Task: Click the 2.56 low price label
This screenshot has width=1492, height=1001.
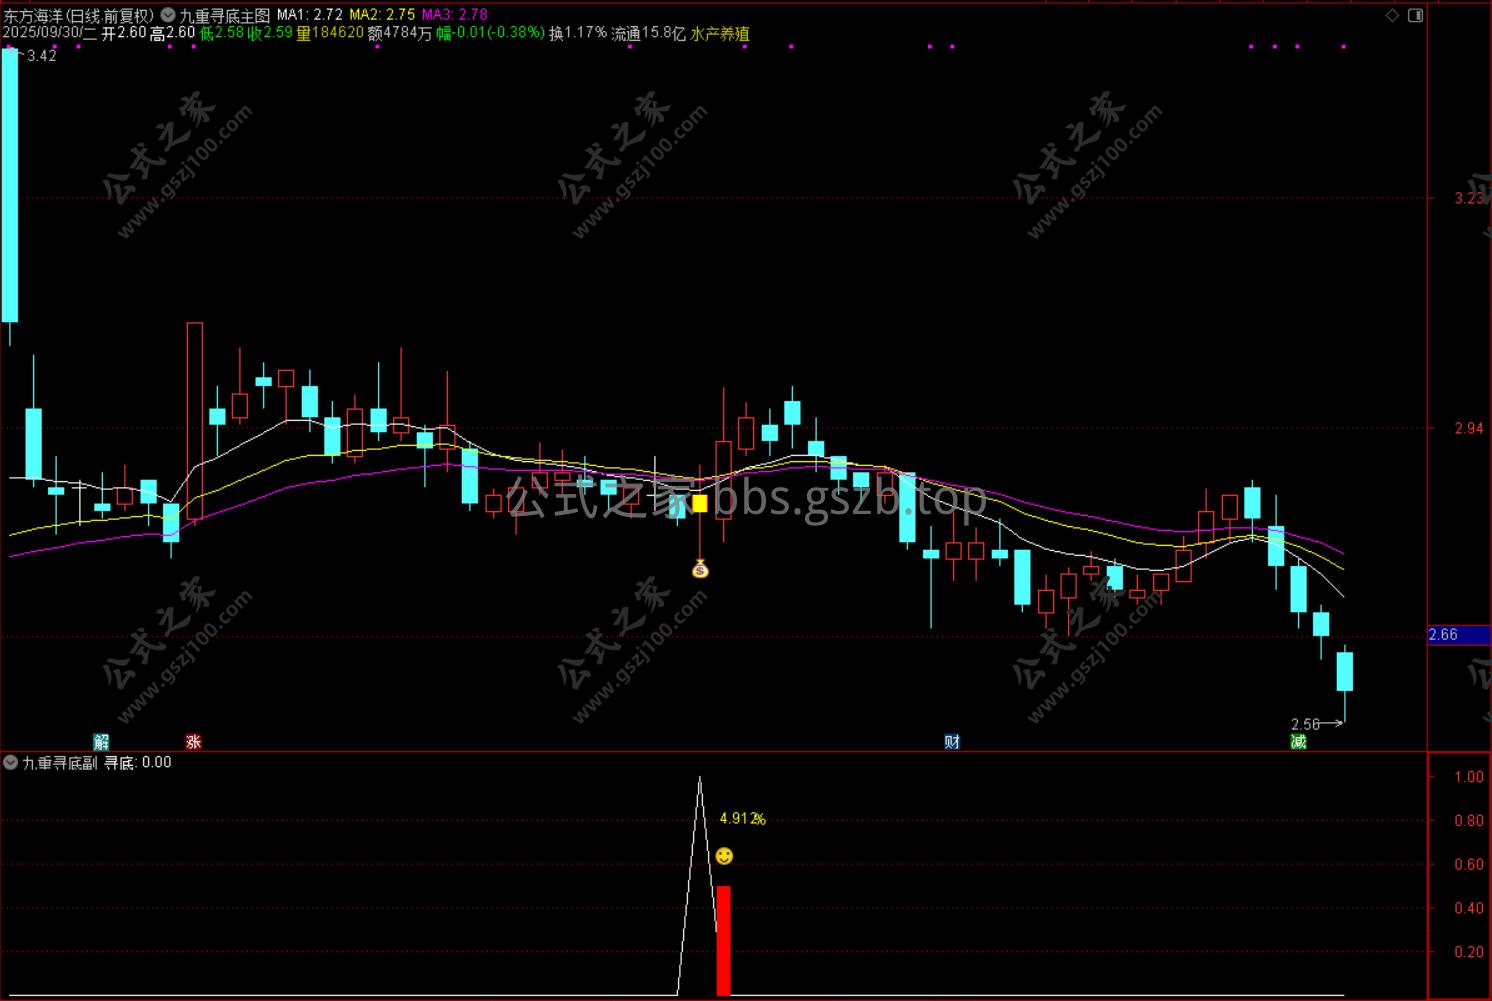Action: point(1305,724)
